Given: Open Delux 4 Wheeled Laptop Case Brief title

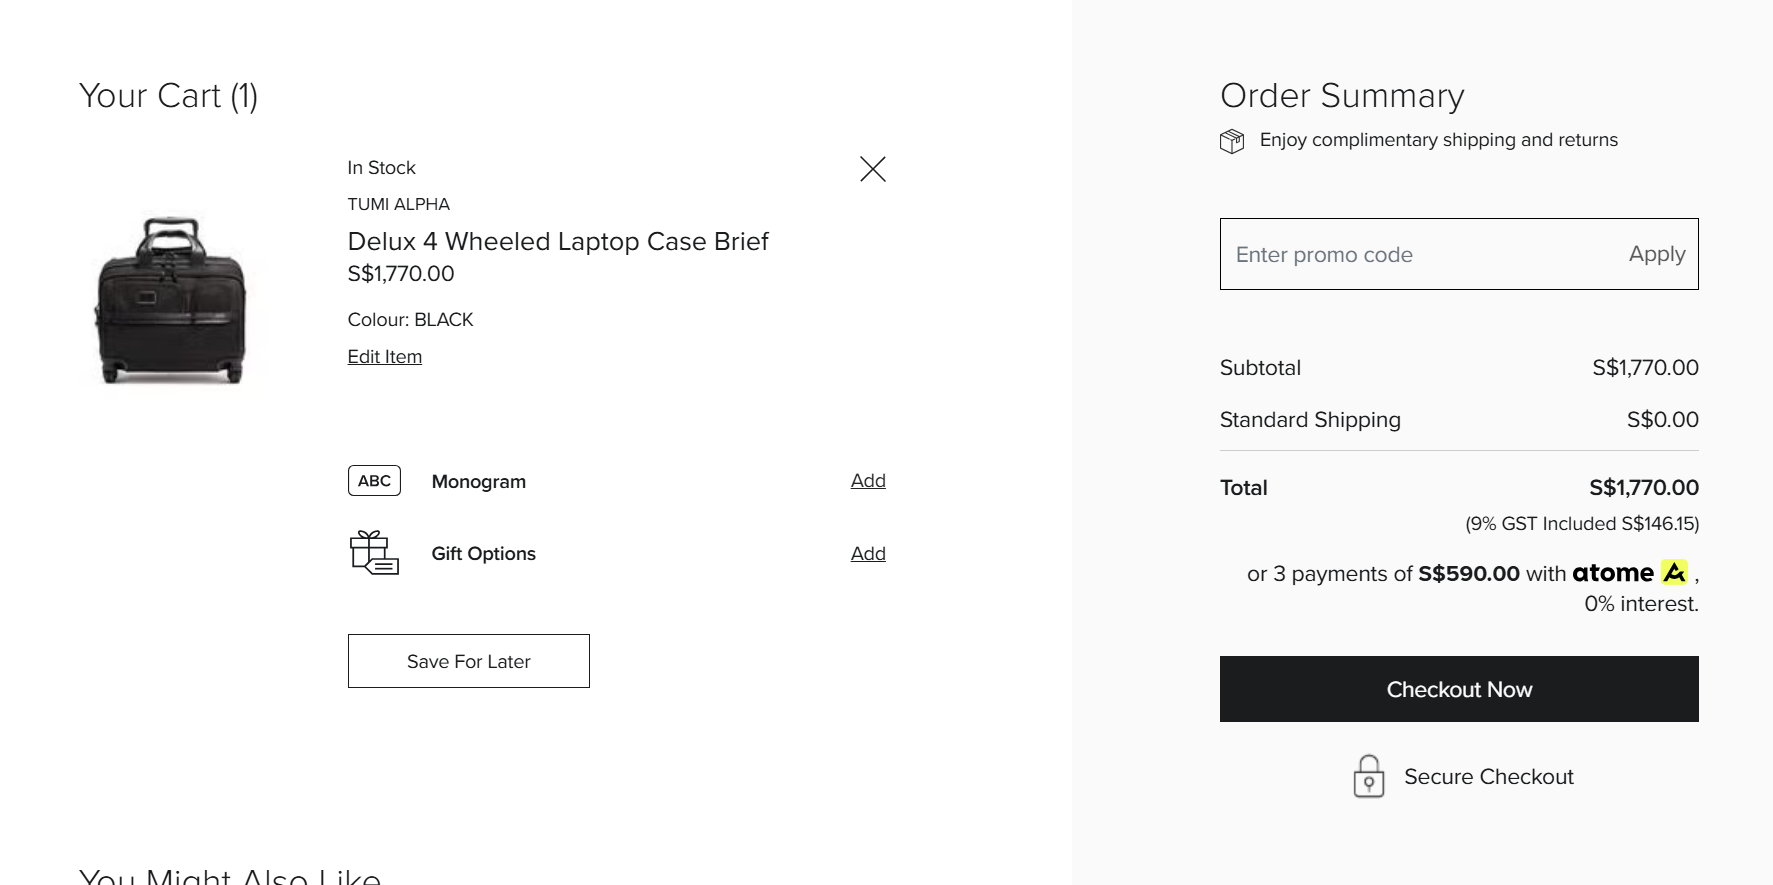Looking at the screenshot, I should [558, 242].
